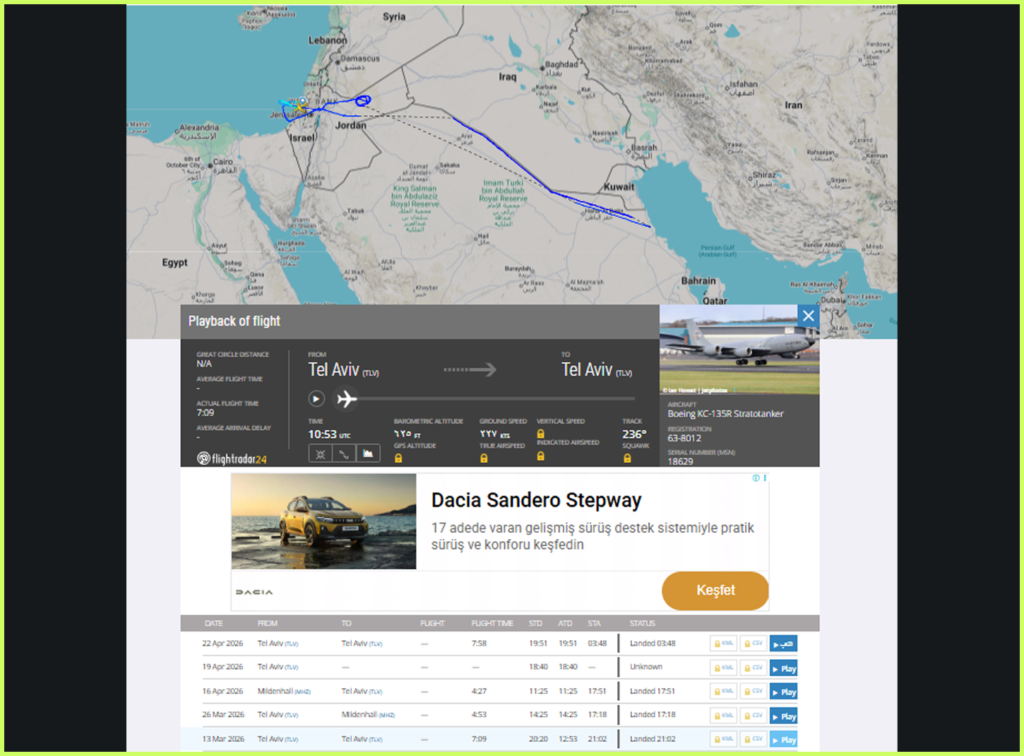This screenshot has width=1024, height=756.
Task: Click the locked Indicated Airspeed icon
Action: pyautogui.click(x=541, y=456)
